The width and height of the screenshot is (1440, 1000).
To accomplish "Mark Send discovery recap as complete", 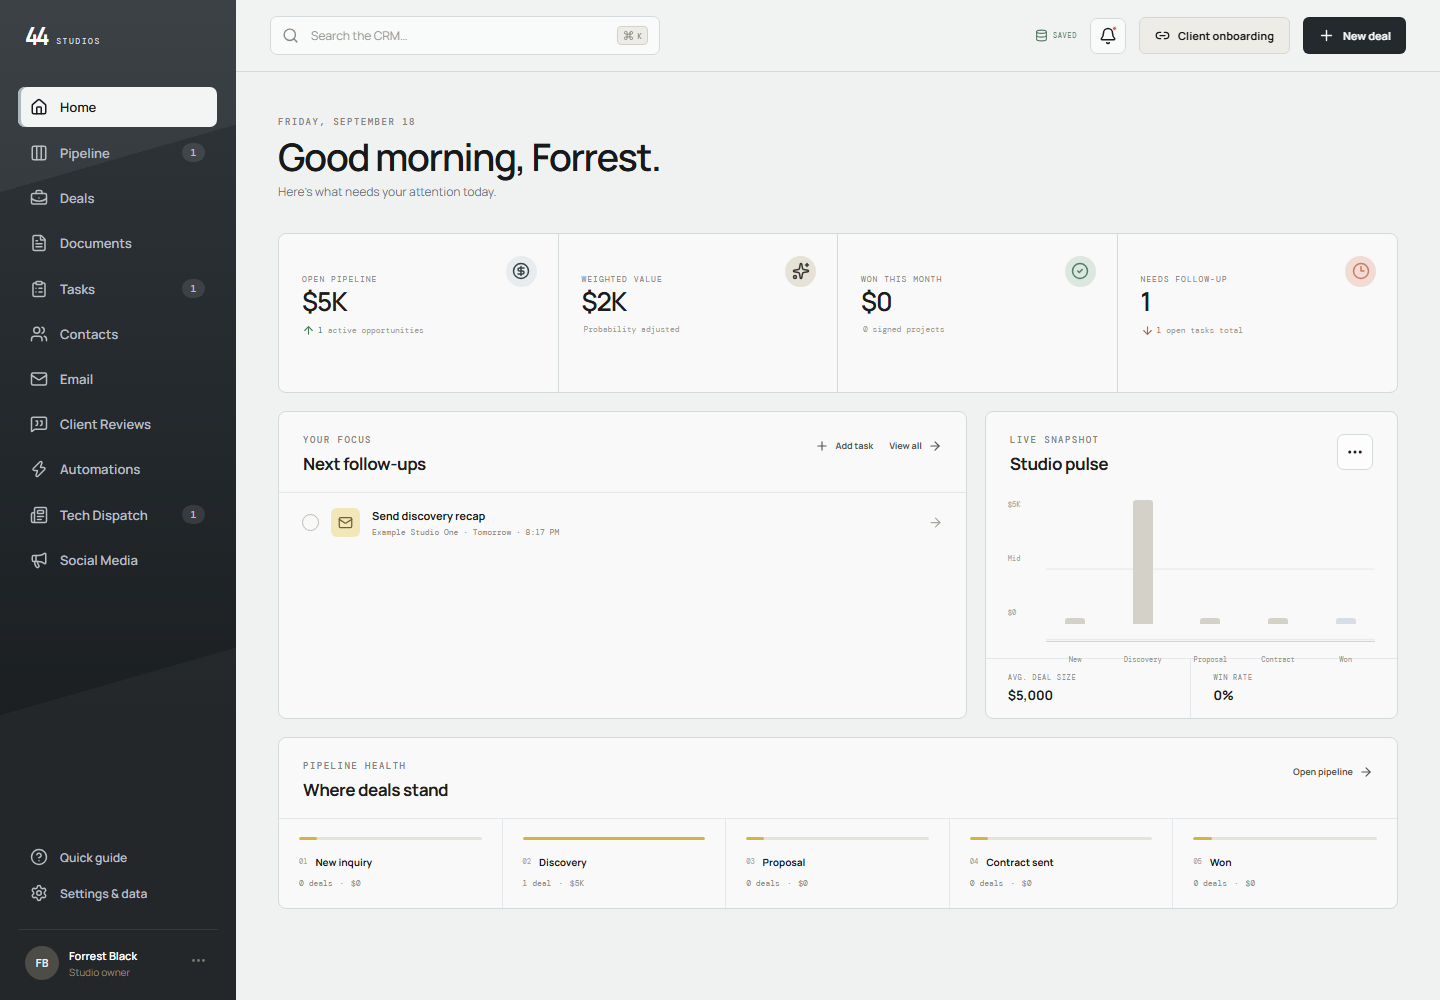I will [x=310, y=523].
